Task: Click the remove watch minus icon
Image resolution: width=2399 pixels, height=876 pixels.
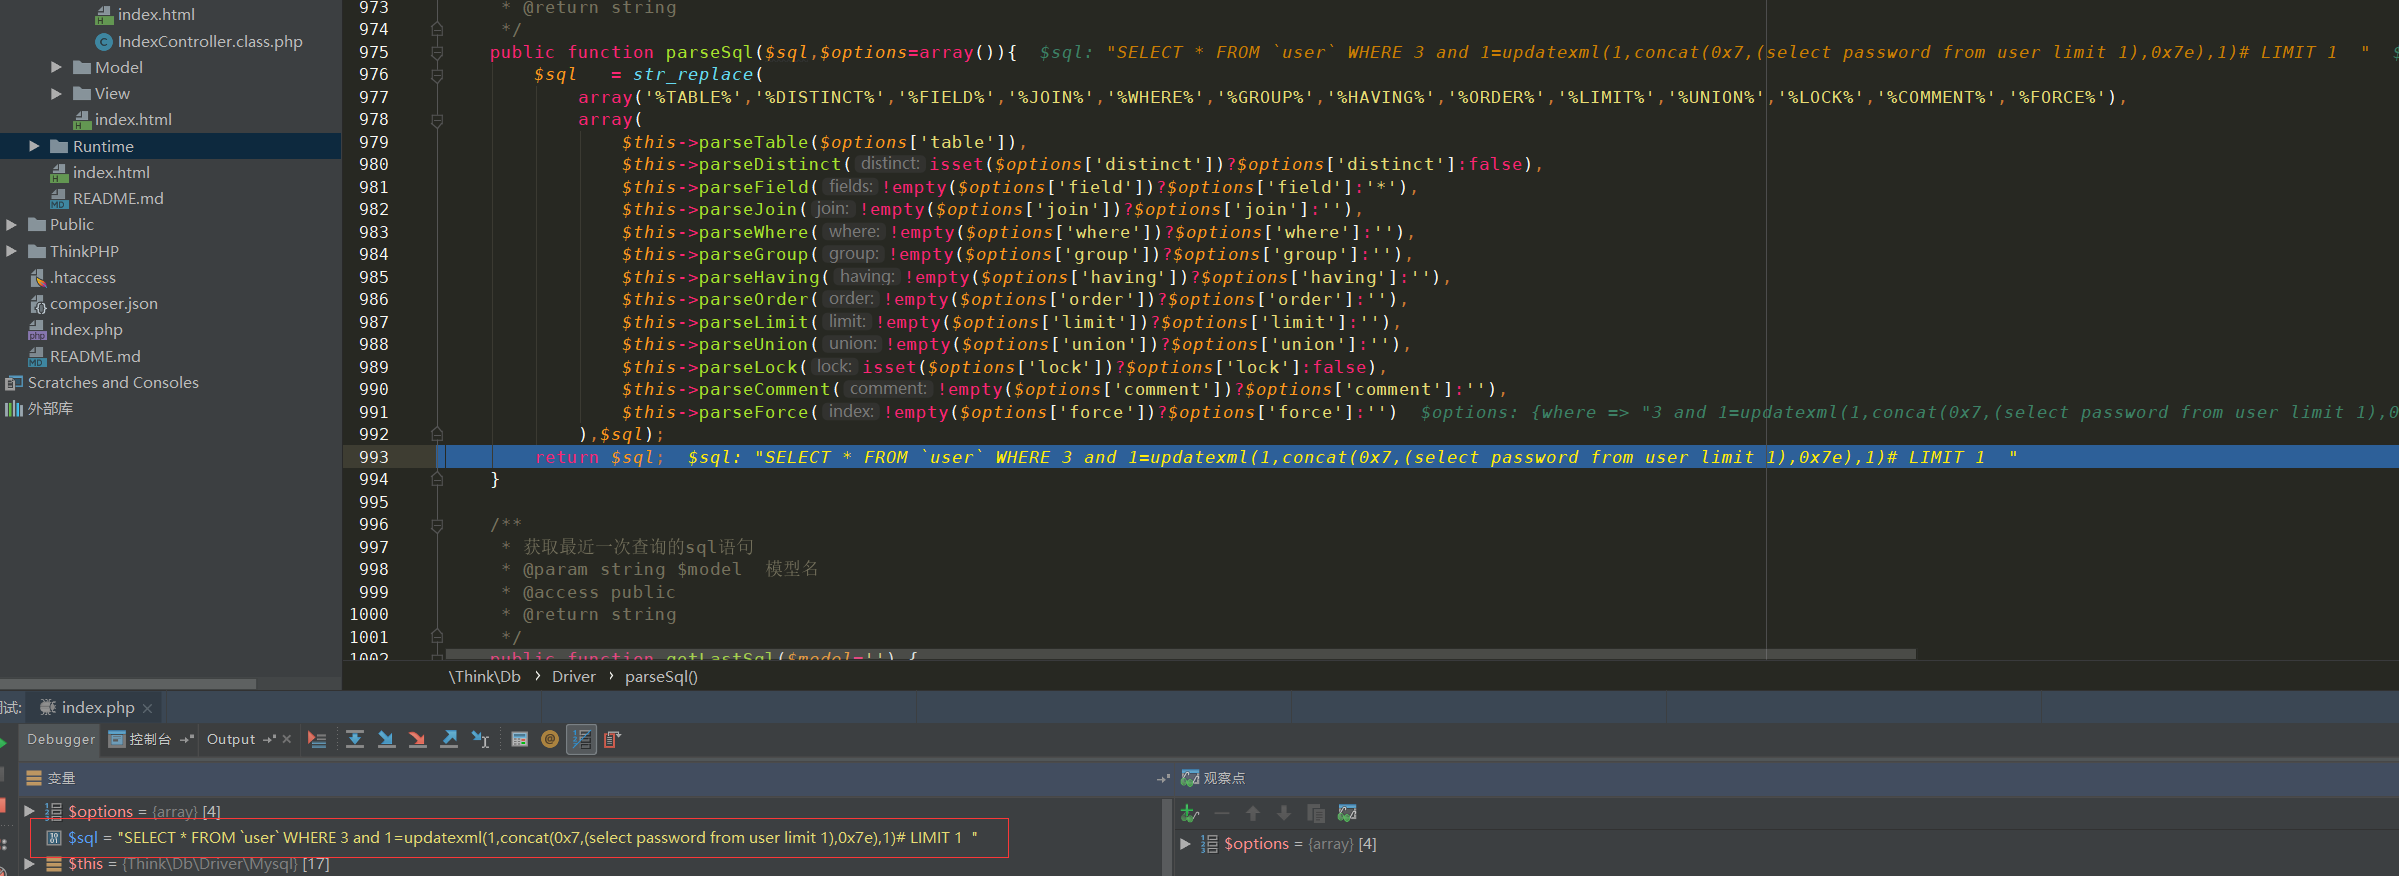Action: pos(1222,814)
